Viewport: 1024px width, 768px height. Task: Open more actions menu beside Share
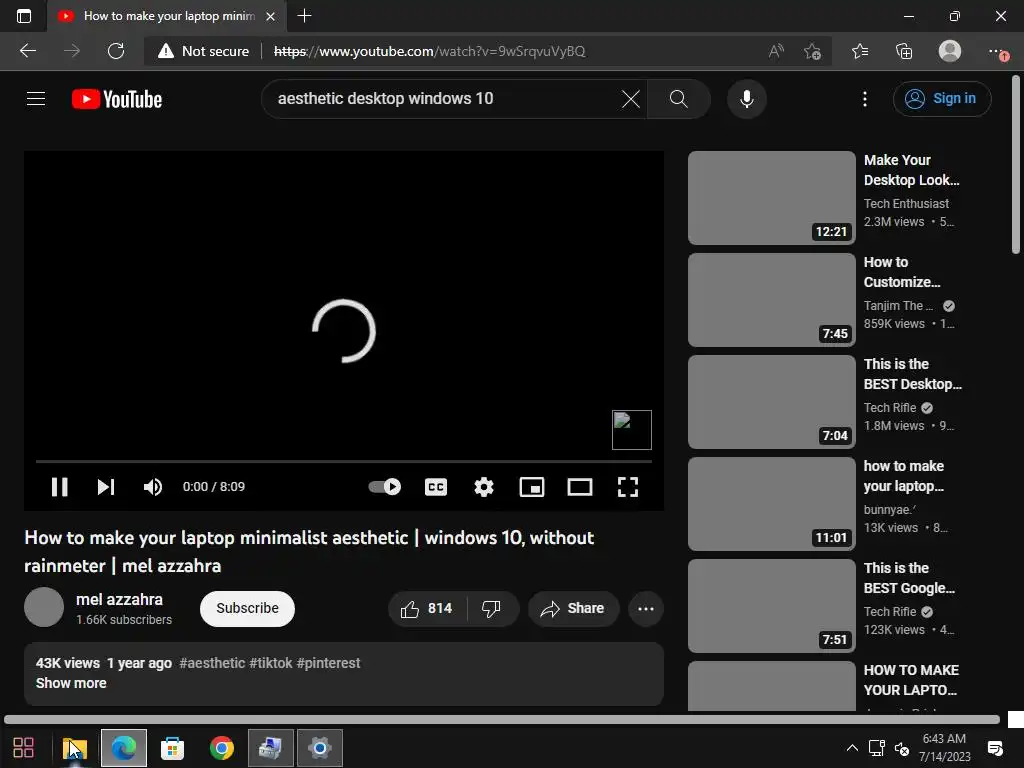tap(646, 609)
